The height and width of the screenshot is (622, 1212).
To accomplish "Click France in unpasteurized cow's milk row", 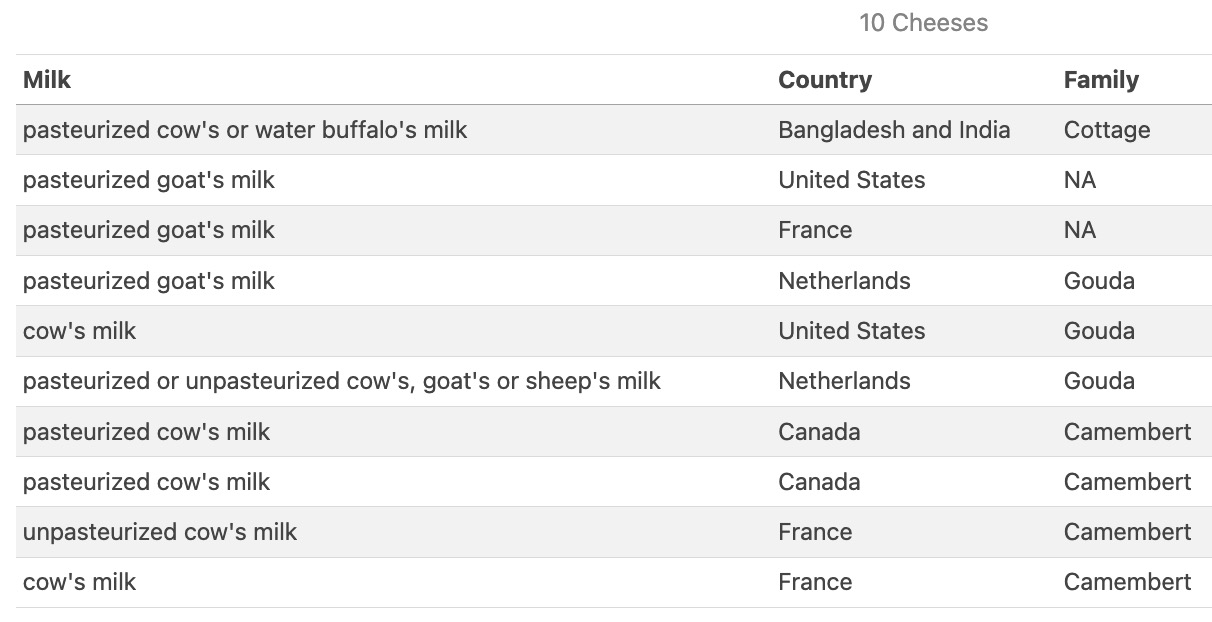I will pos(815,532).
